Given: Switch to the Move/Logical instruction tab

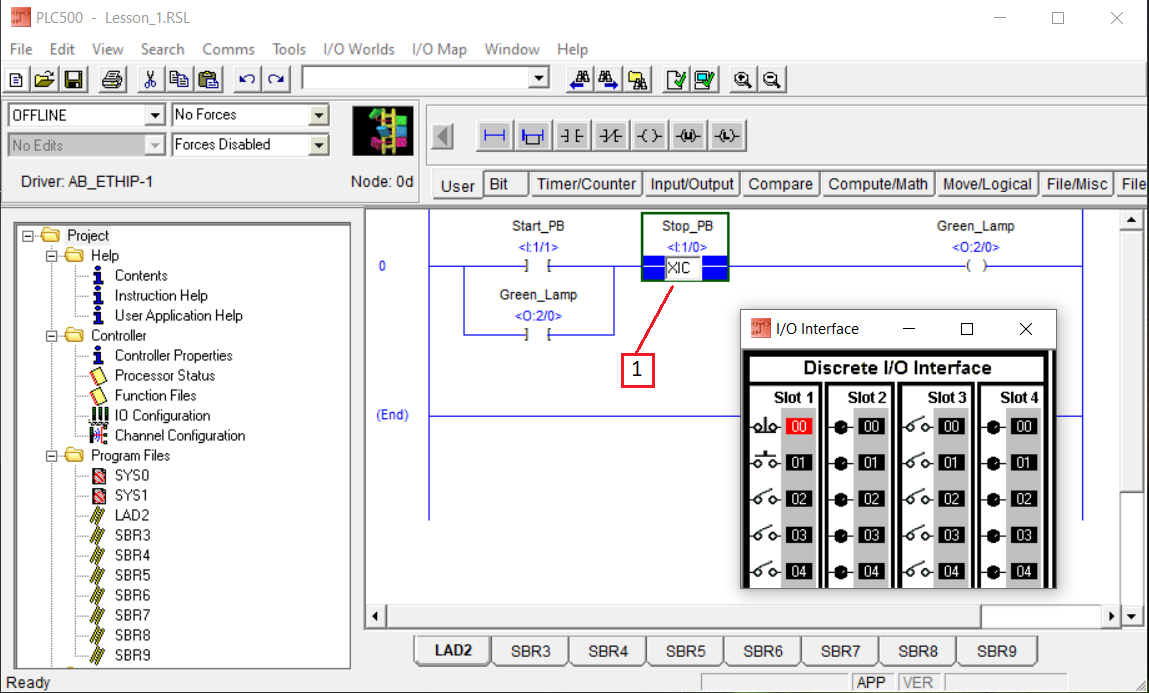Looking at the screenshot, I should pyautogui.click(x=987, y=184).
